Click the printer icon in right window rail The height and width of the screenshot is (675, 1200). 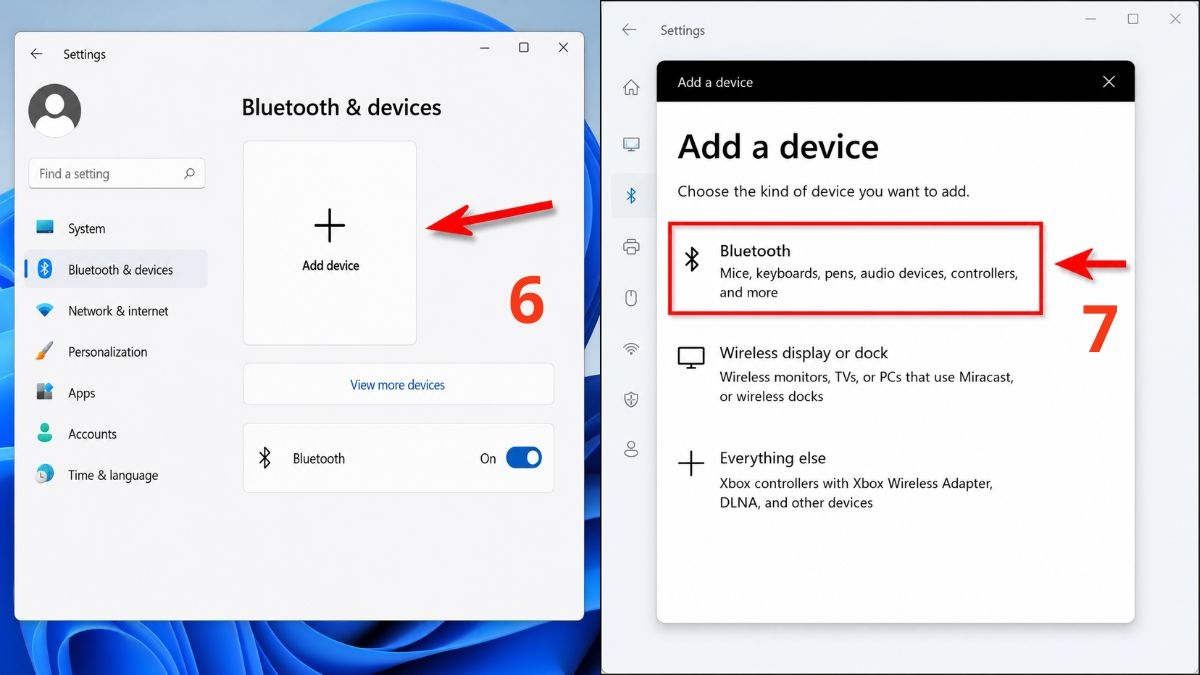(631, 246)
